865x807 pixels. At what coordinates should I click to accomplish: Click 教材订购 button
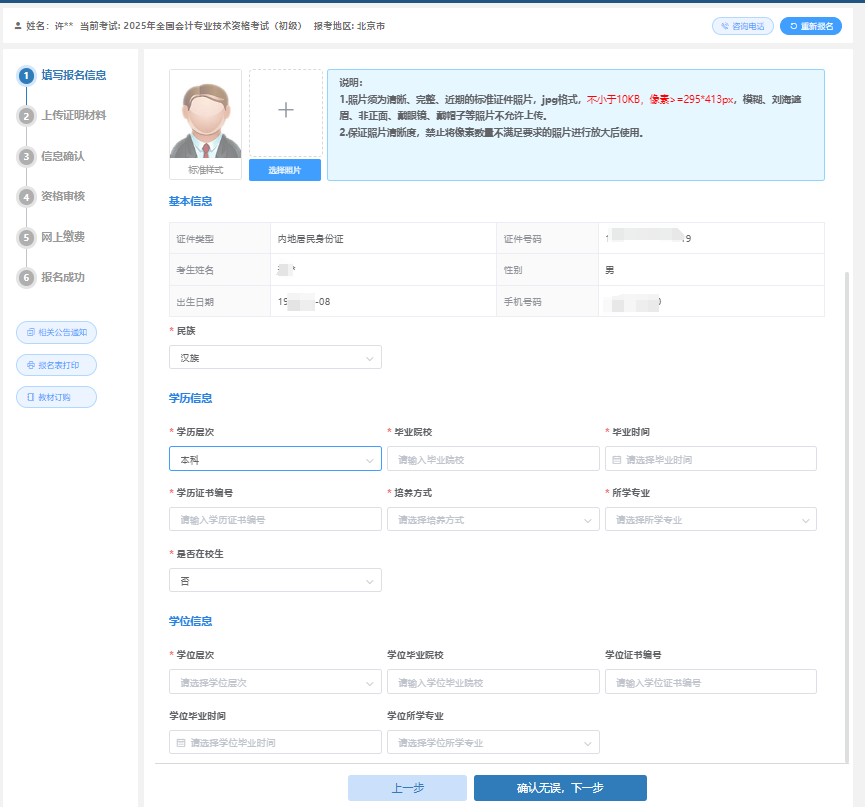pyautogui.click(x=56, y=397)
